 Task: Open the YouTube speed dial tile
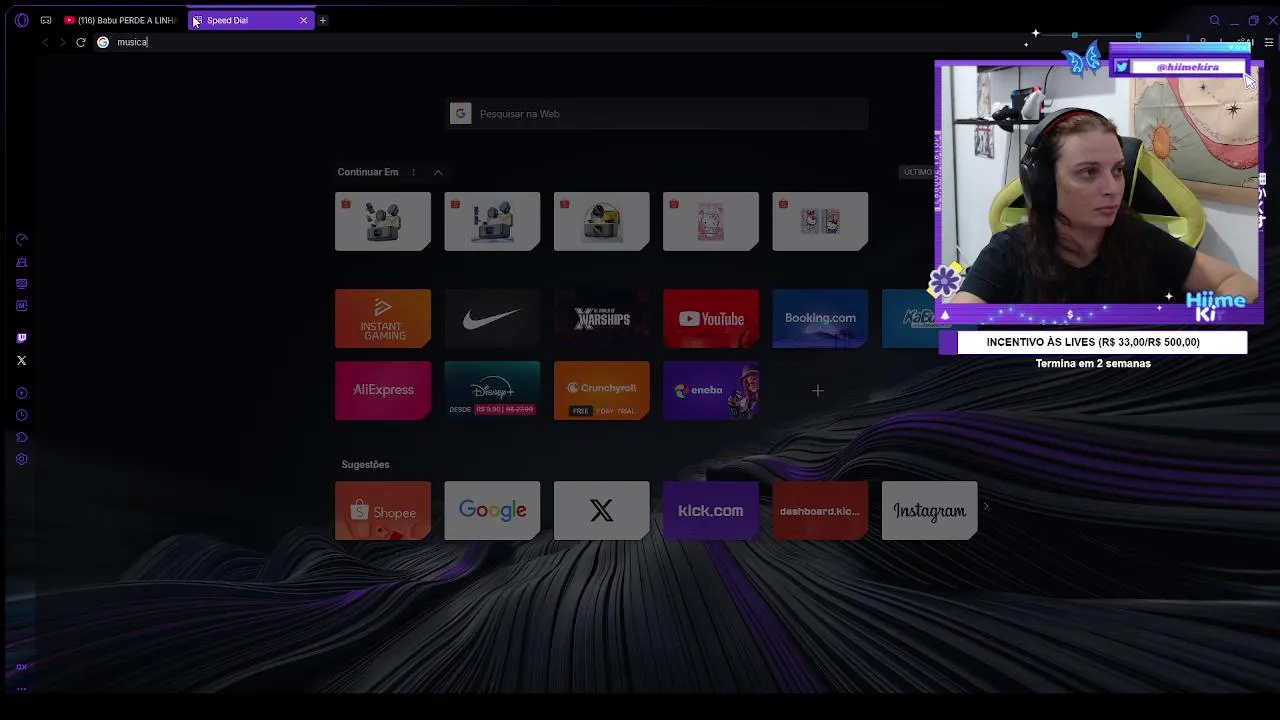pos(711,318)
